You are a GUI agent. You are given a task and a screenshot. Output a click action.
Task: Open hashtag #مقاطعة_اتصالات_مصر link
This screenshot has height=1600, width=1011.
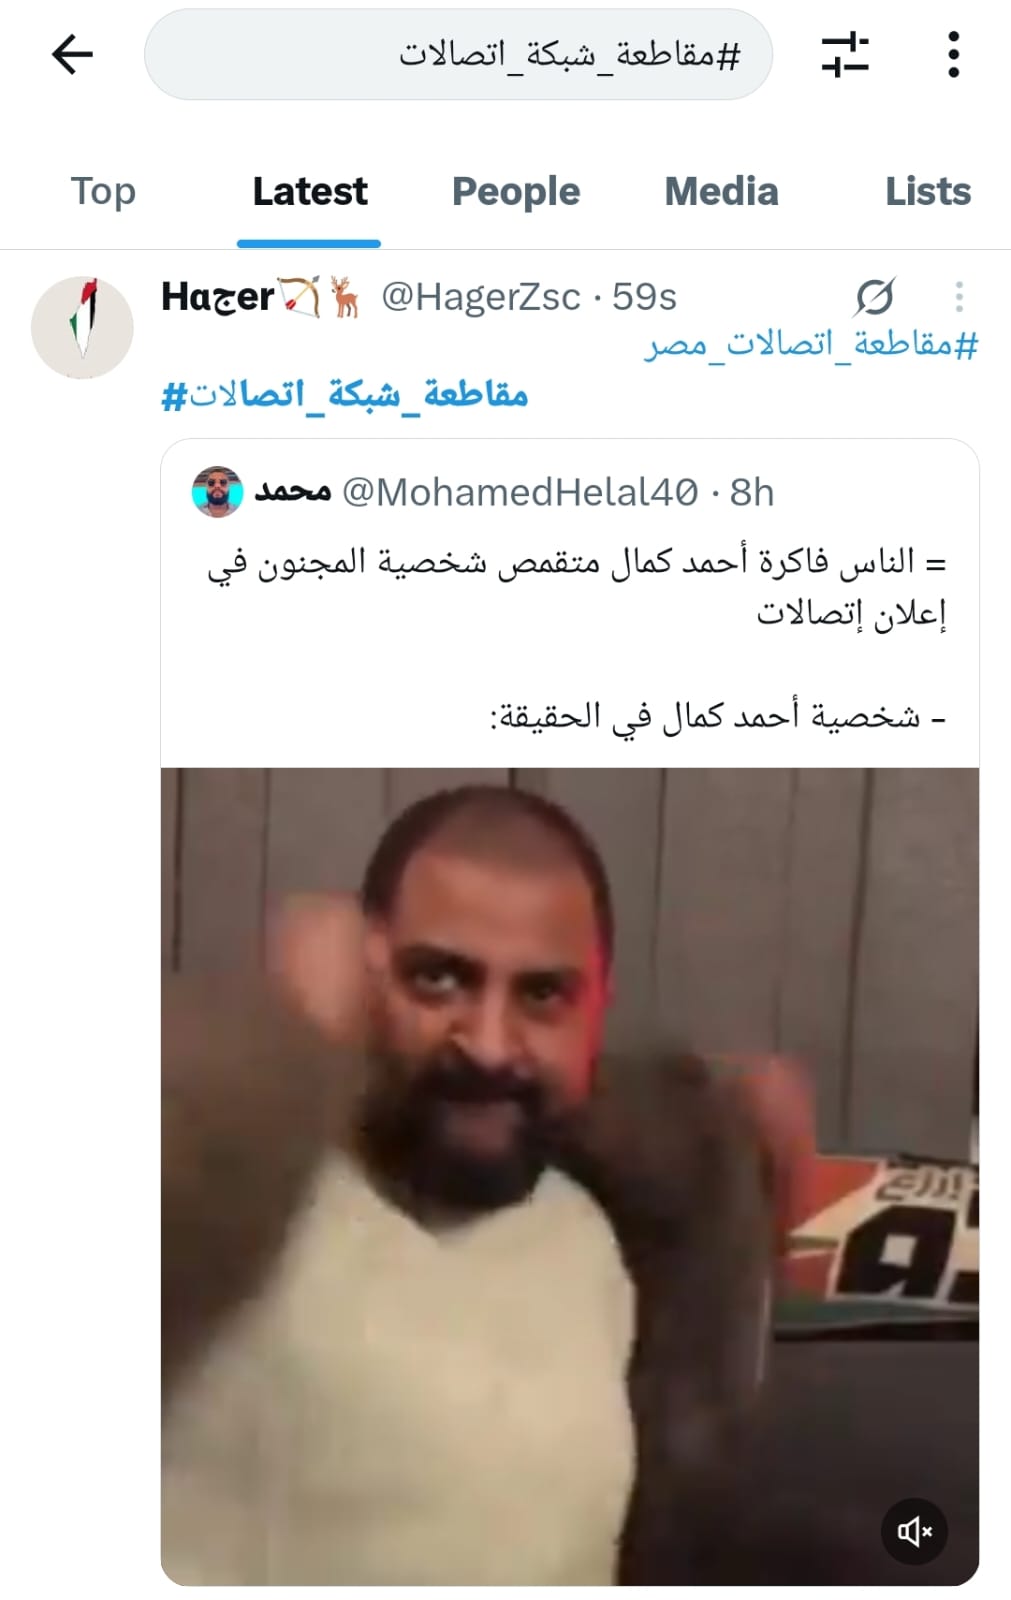(811, 345)
